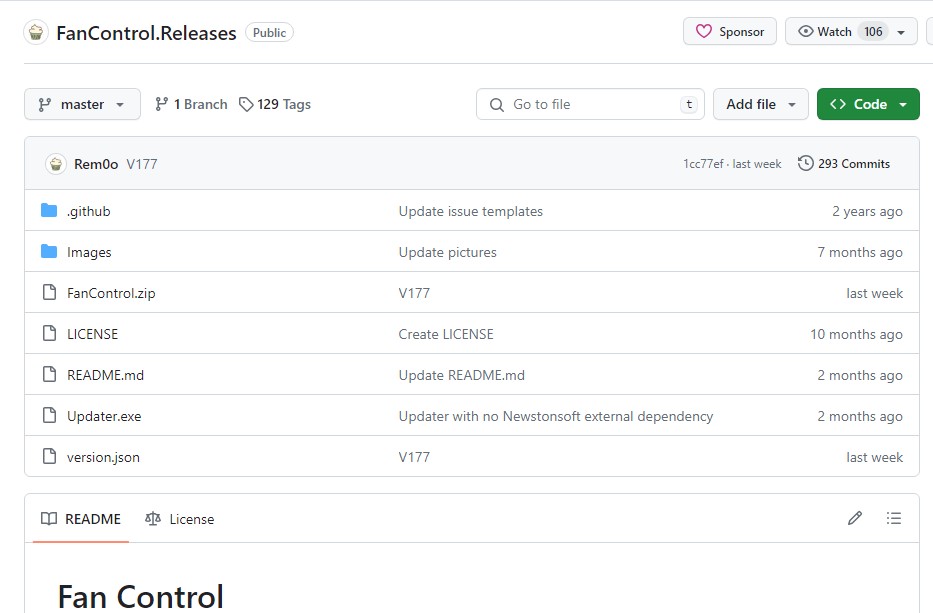
Task: Open the 'Updater with no Newstonsoft' commit message
Action: (x=556, y=416)
